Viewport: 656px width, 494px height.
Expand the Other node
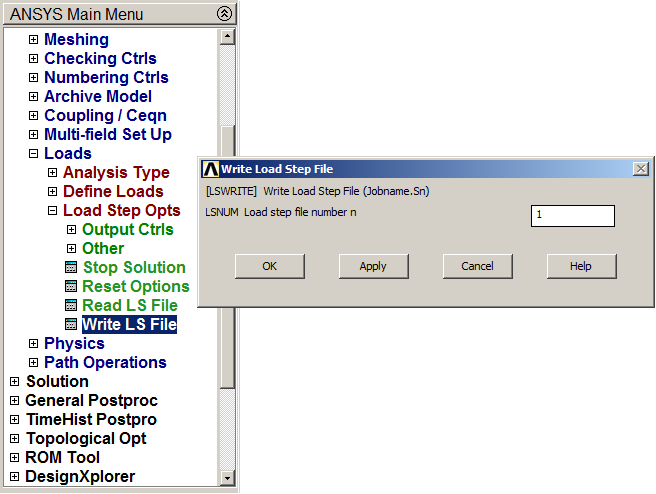pyautogui.click(x=72, y=248)
